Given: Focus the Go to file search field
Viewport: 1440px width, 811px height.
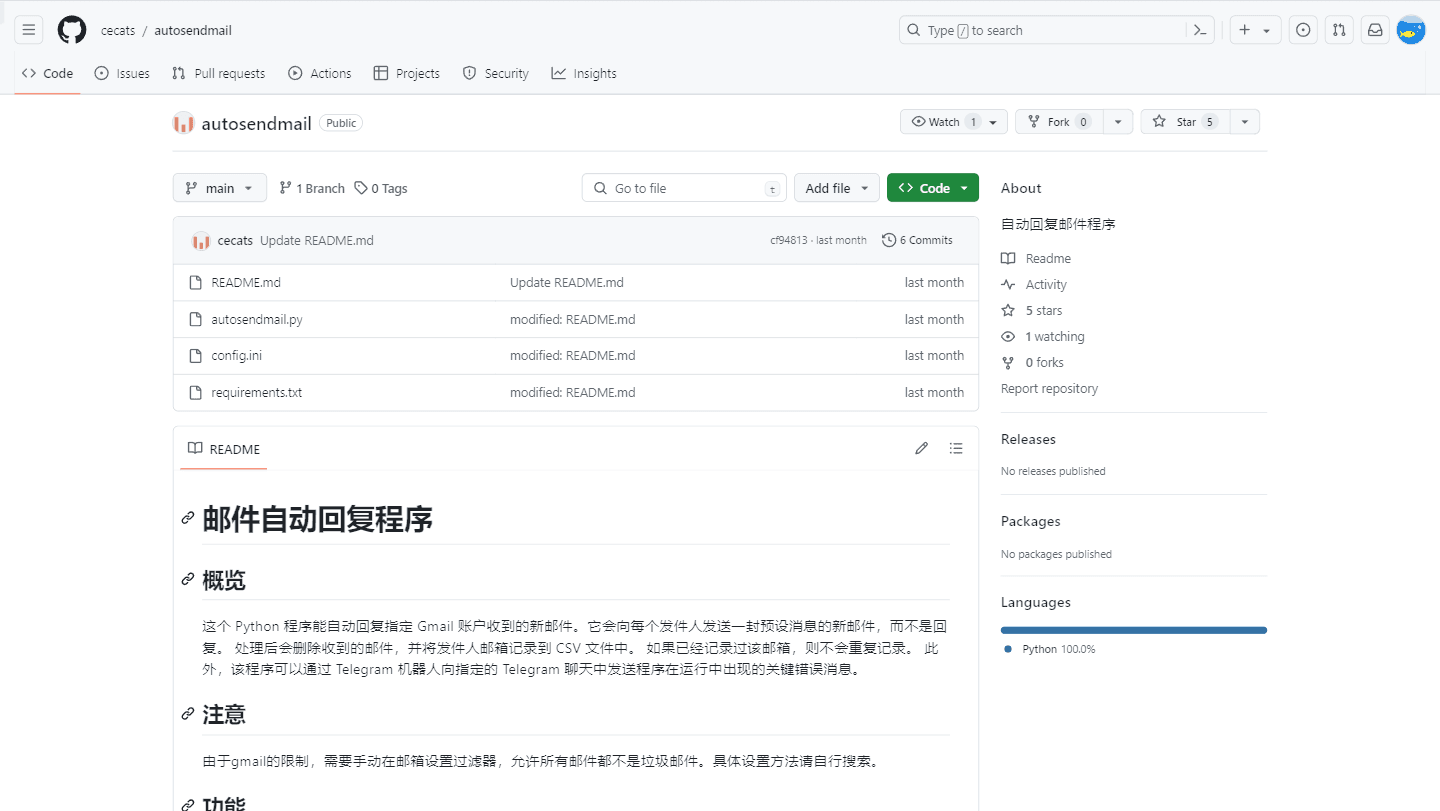Looking at the screenshot, I should (684, 188).
